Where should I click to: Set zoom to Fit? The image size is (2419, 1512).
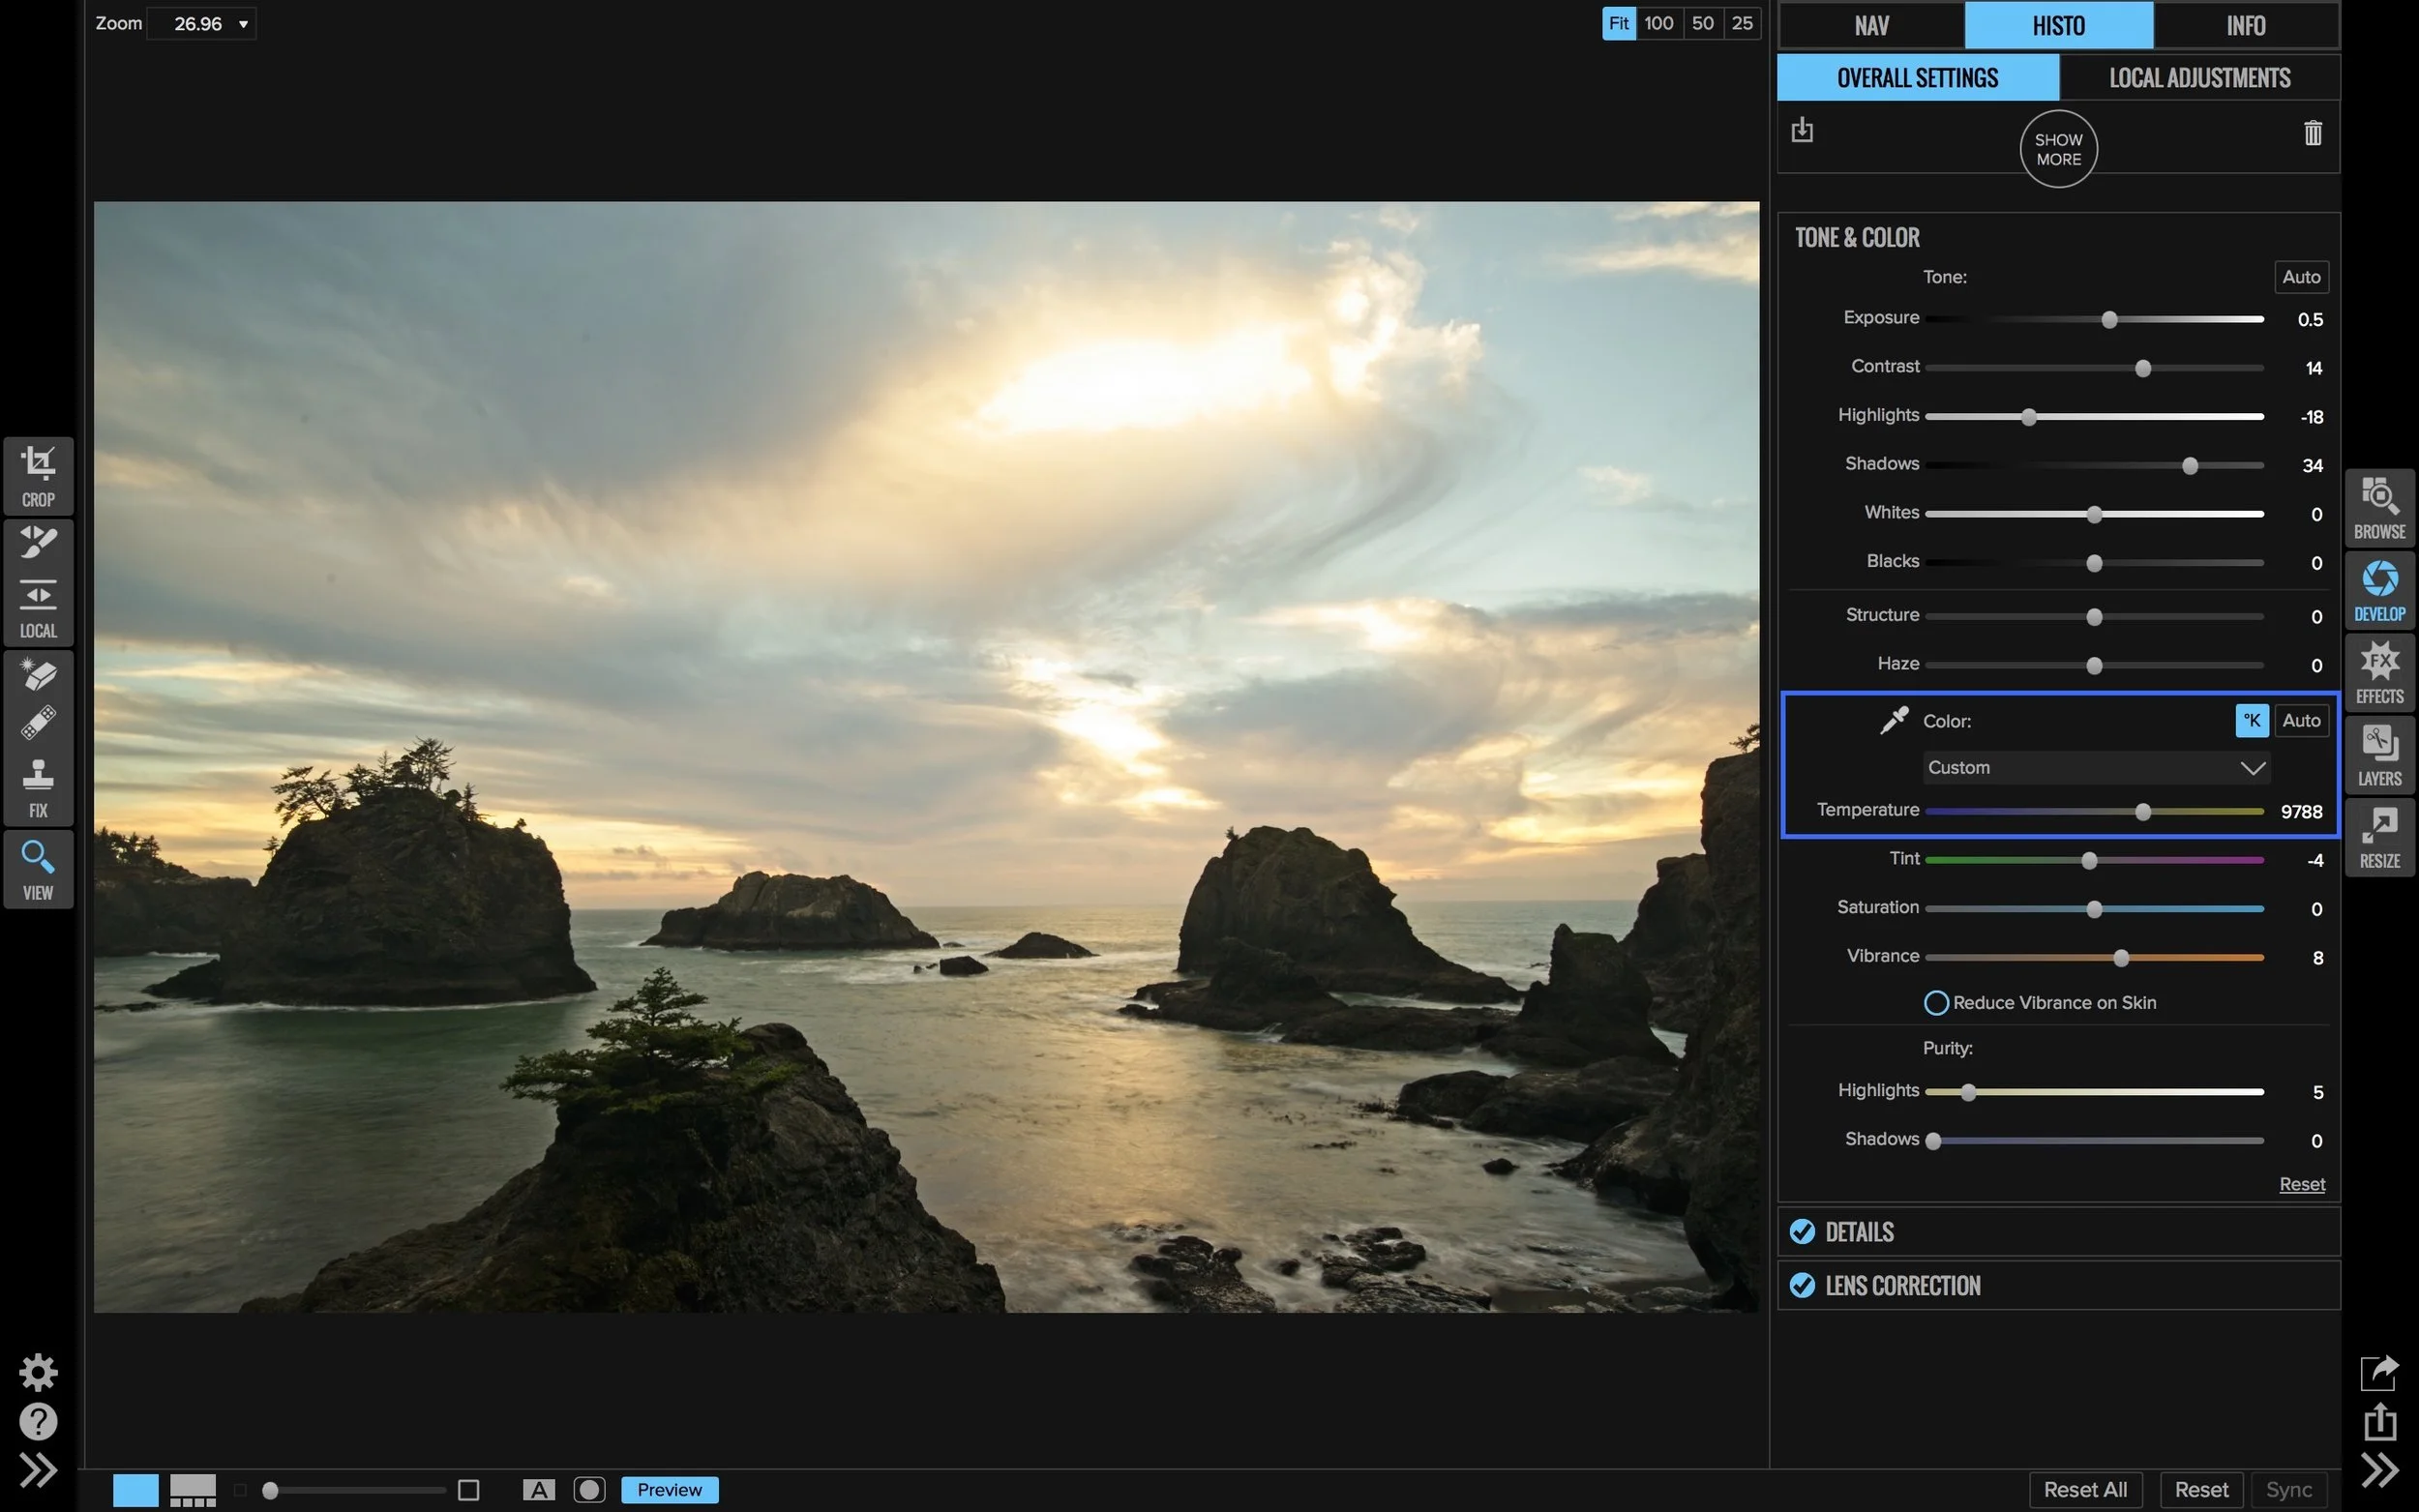click(1618, 24)
